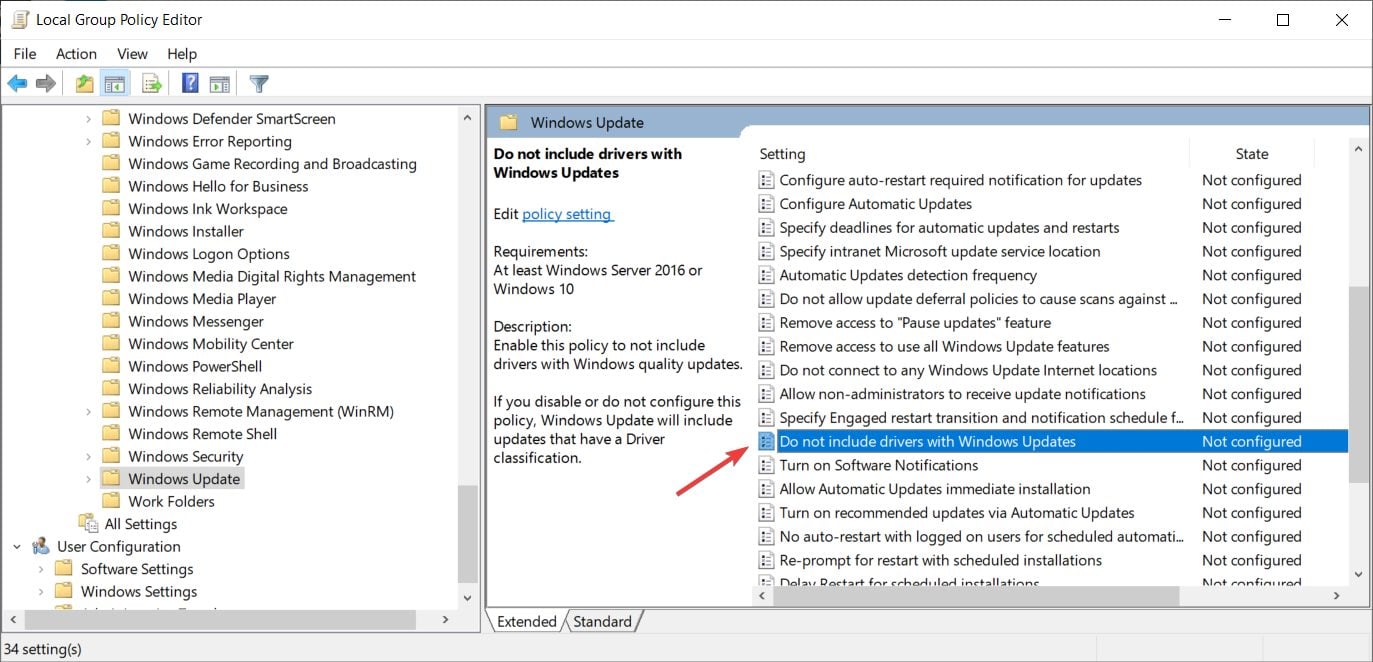1373x662 pixels.
Task: Open the Action menu
Action: [x=76, y=54]
